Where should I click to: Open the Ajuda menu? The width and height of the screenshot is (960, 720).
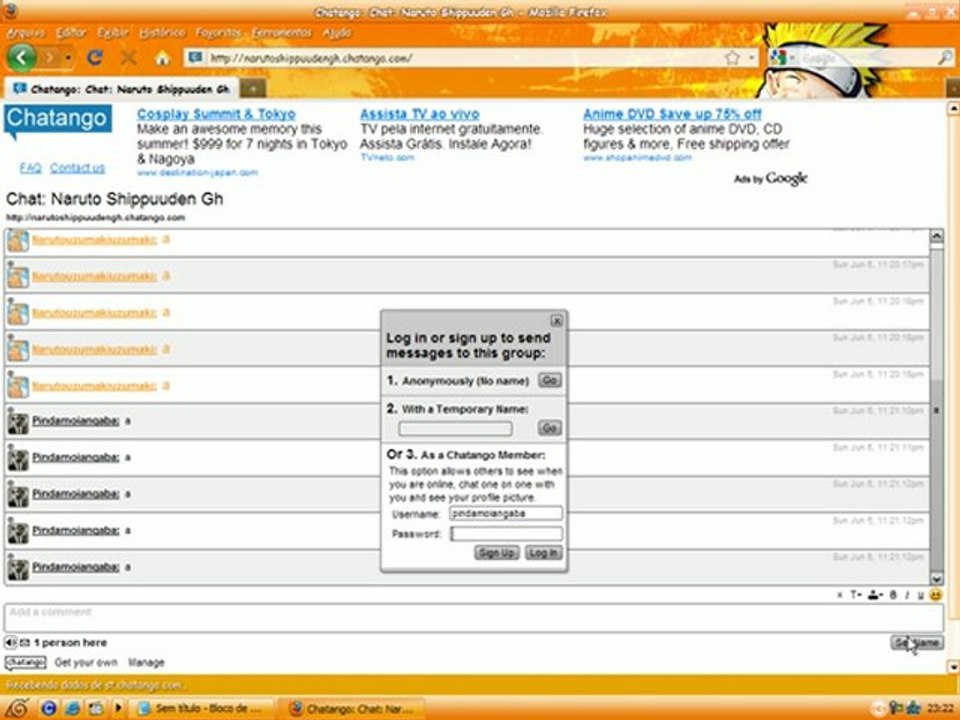tap(337, 32)
